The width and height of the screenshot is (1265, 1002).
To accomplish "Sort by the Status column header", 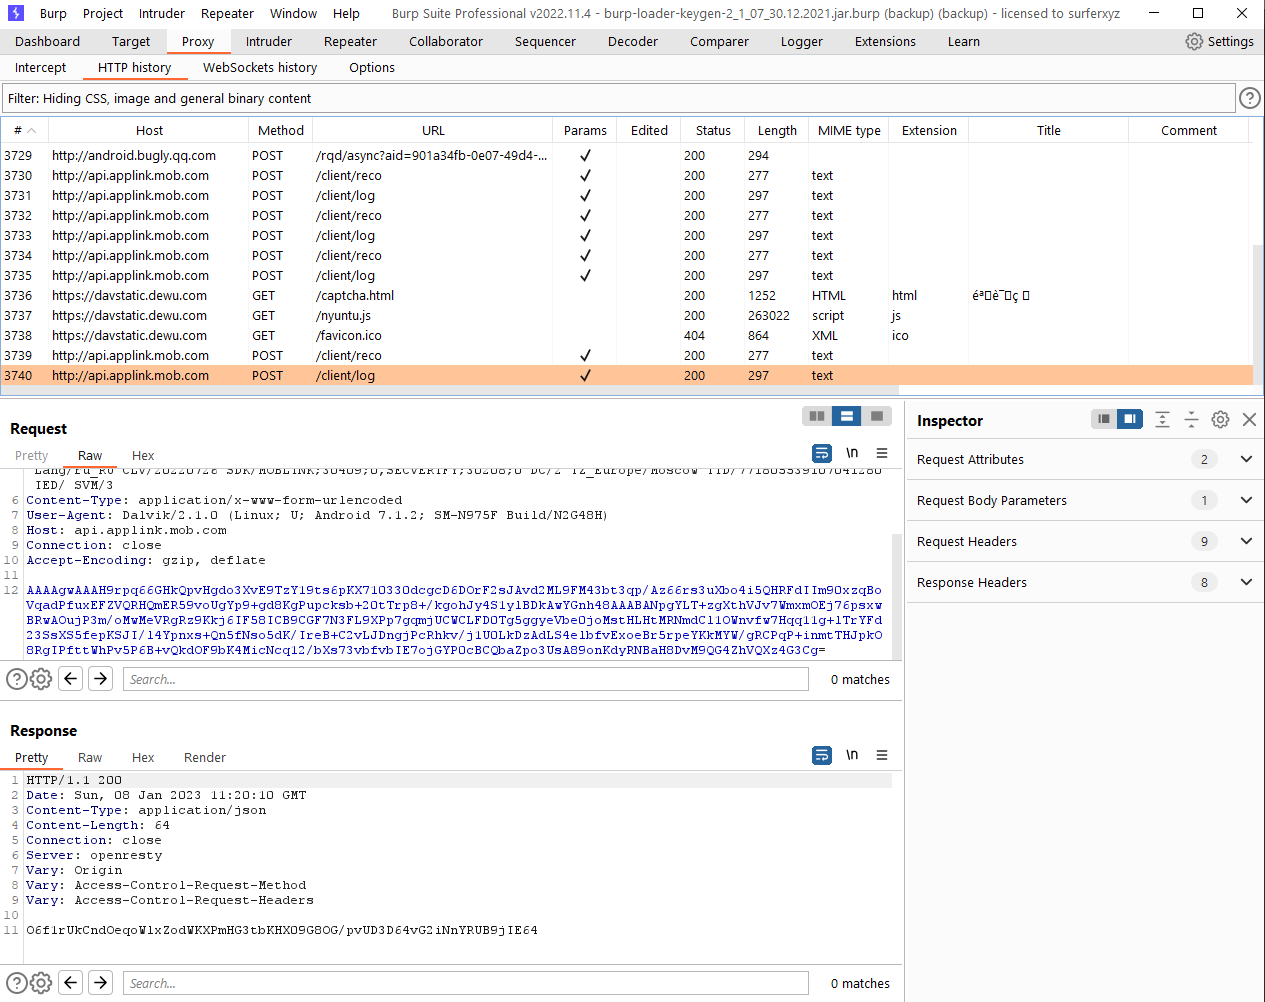I will click(713, 130).
